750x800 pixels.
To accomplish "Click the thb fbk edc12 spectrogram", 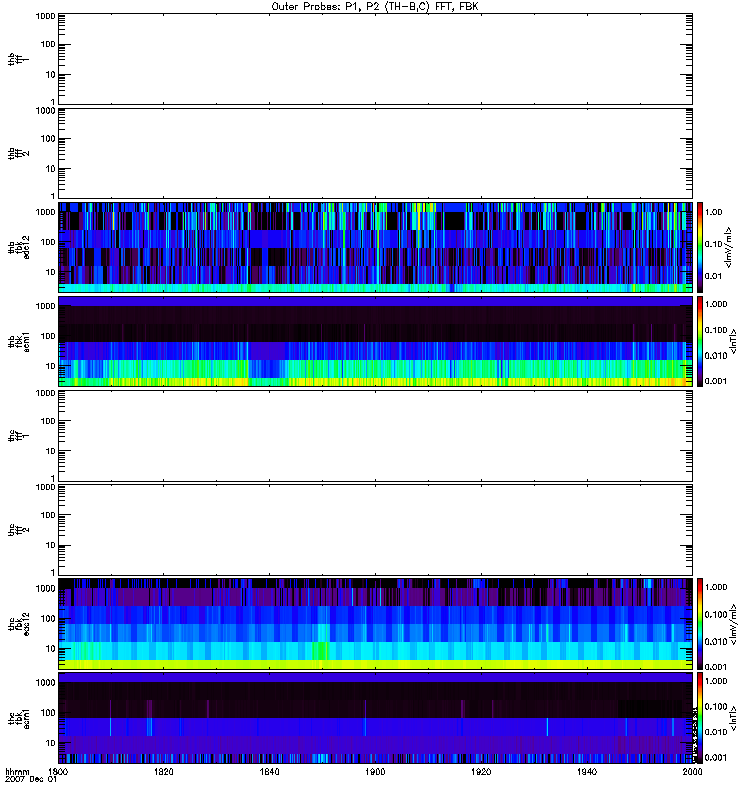I will click(x=375, y=246).
